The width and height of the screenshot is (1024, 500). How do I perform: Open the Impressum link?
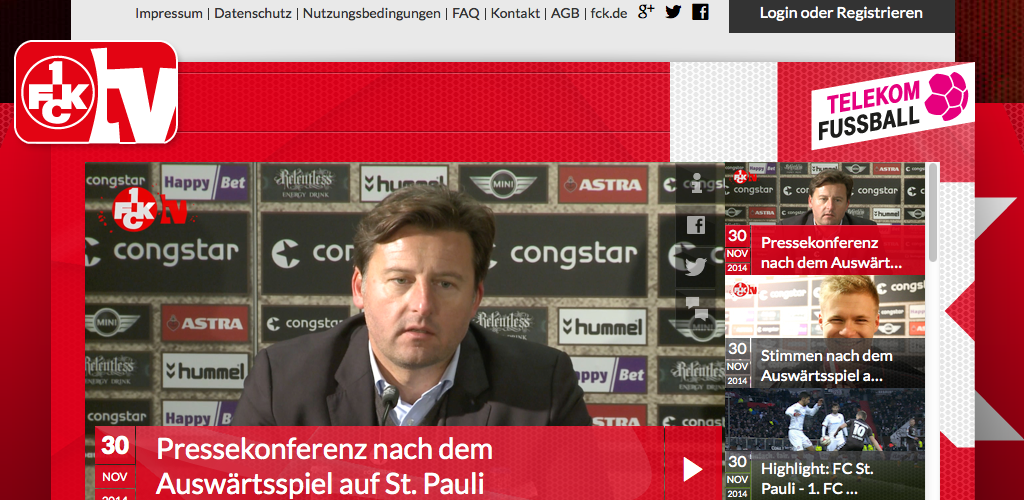169,13
